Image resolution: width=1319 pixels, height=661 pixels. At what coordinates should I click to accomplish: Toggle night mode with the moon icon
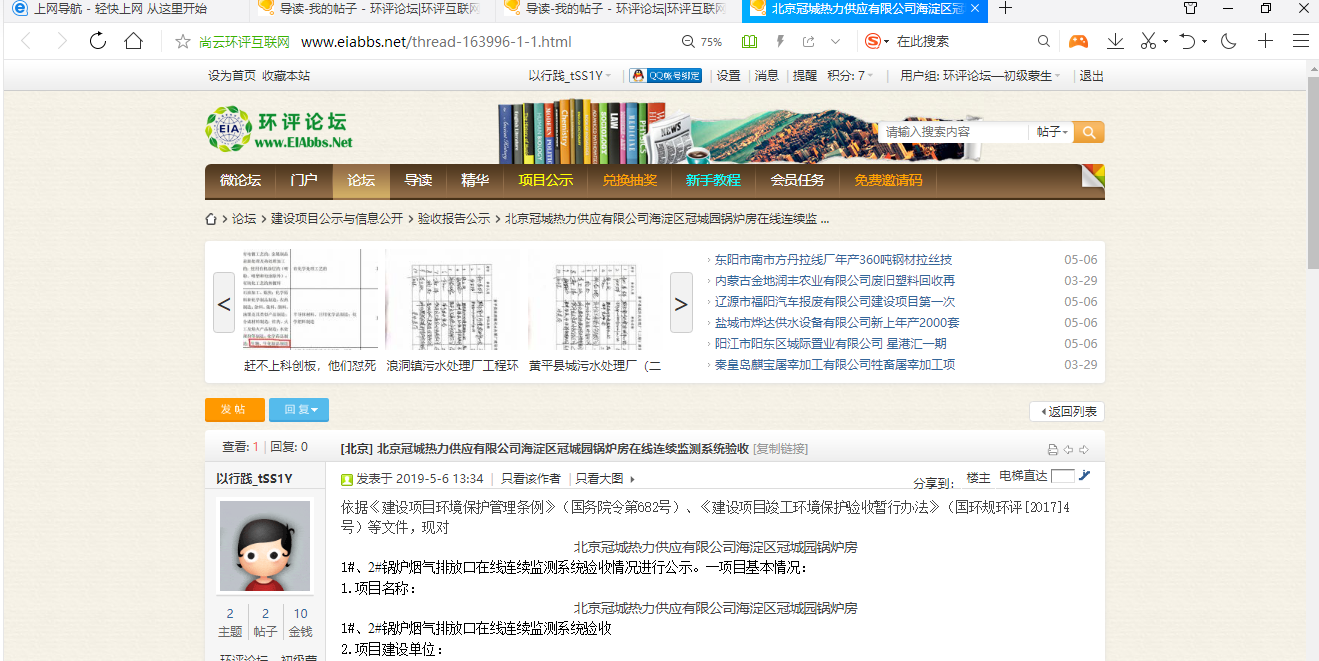1229,41
